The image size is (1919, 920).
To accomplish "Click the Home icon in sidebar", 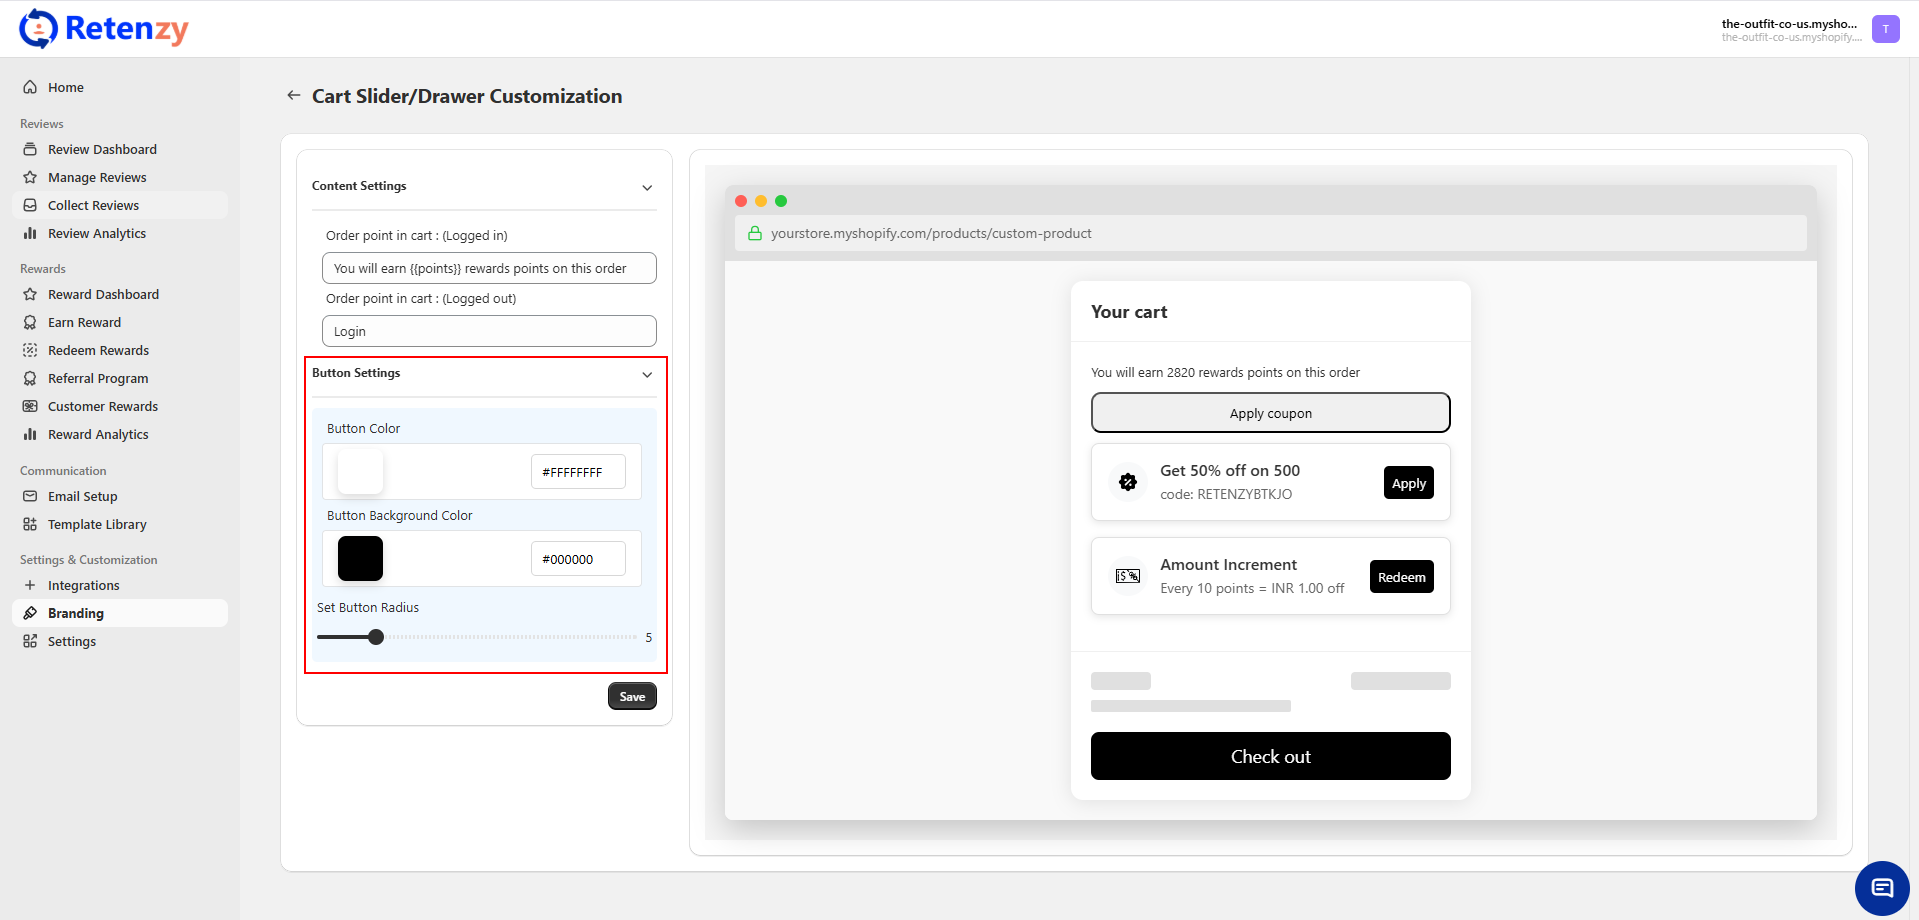I will pos(30,88).
